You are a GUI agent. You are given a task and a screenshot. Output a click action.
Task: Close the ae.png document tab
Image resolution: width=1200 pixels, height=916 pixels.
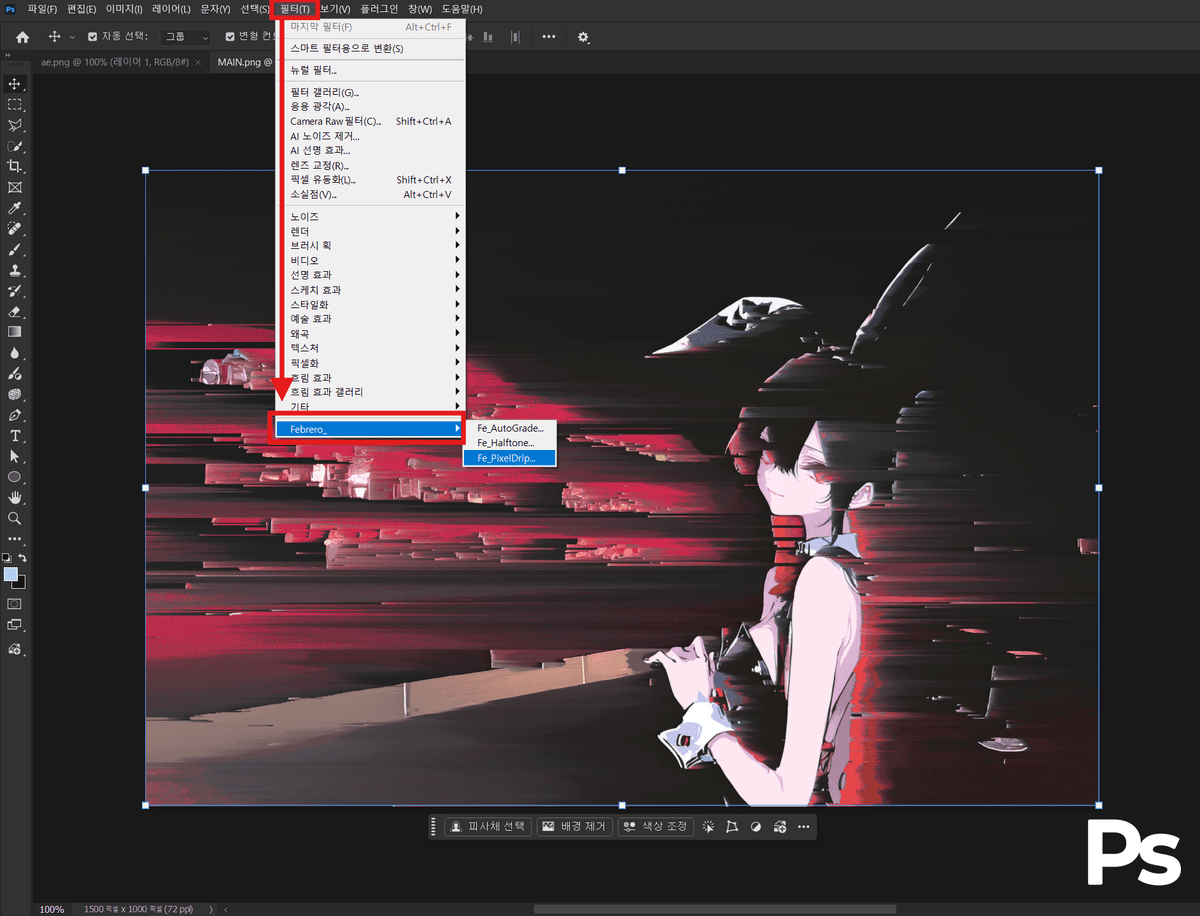(x=197, y=62)
